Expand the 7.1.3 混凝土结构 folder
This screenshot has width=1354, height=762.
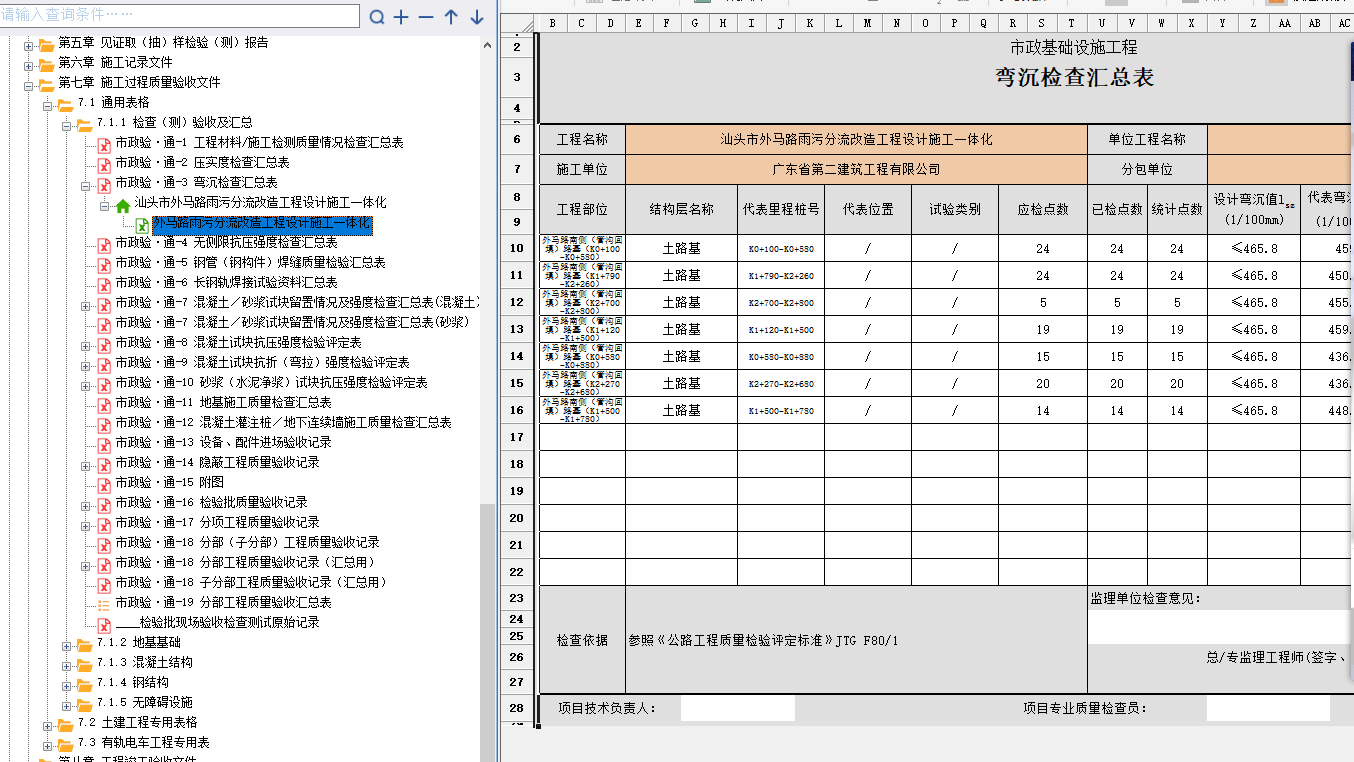tap(67, 663)
